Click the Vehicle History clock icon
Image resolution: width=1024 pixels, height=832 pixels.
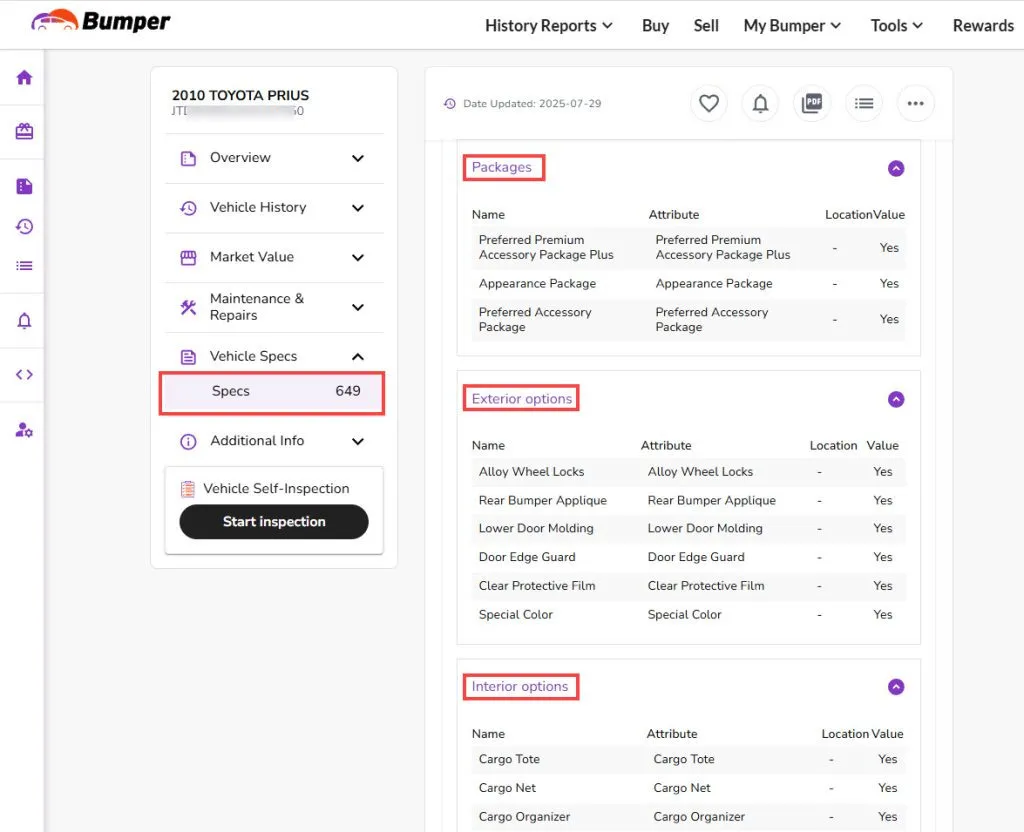pos(188,208)
